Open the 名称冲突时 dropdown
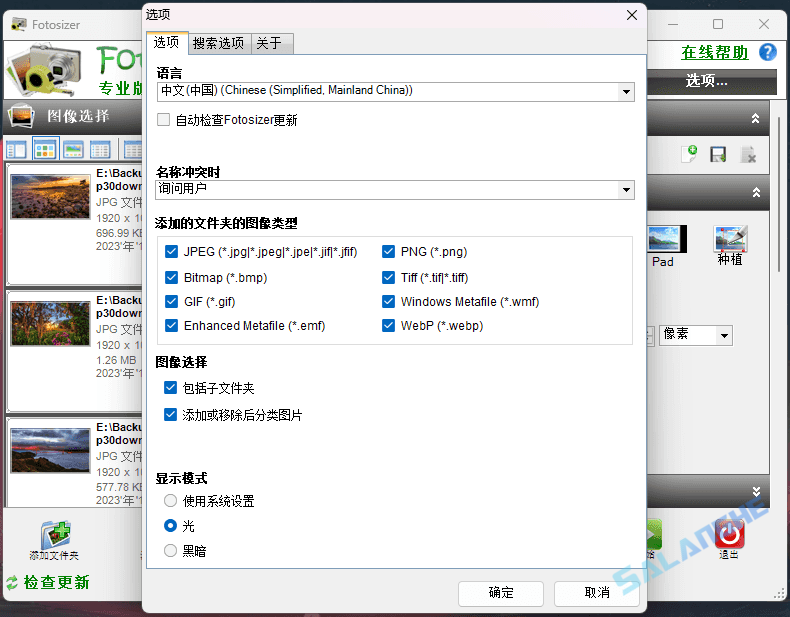 (395, 189)
